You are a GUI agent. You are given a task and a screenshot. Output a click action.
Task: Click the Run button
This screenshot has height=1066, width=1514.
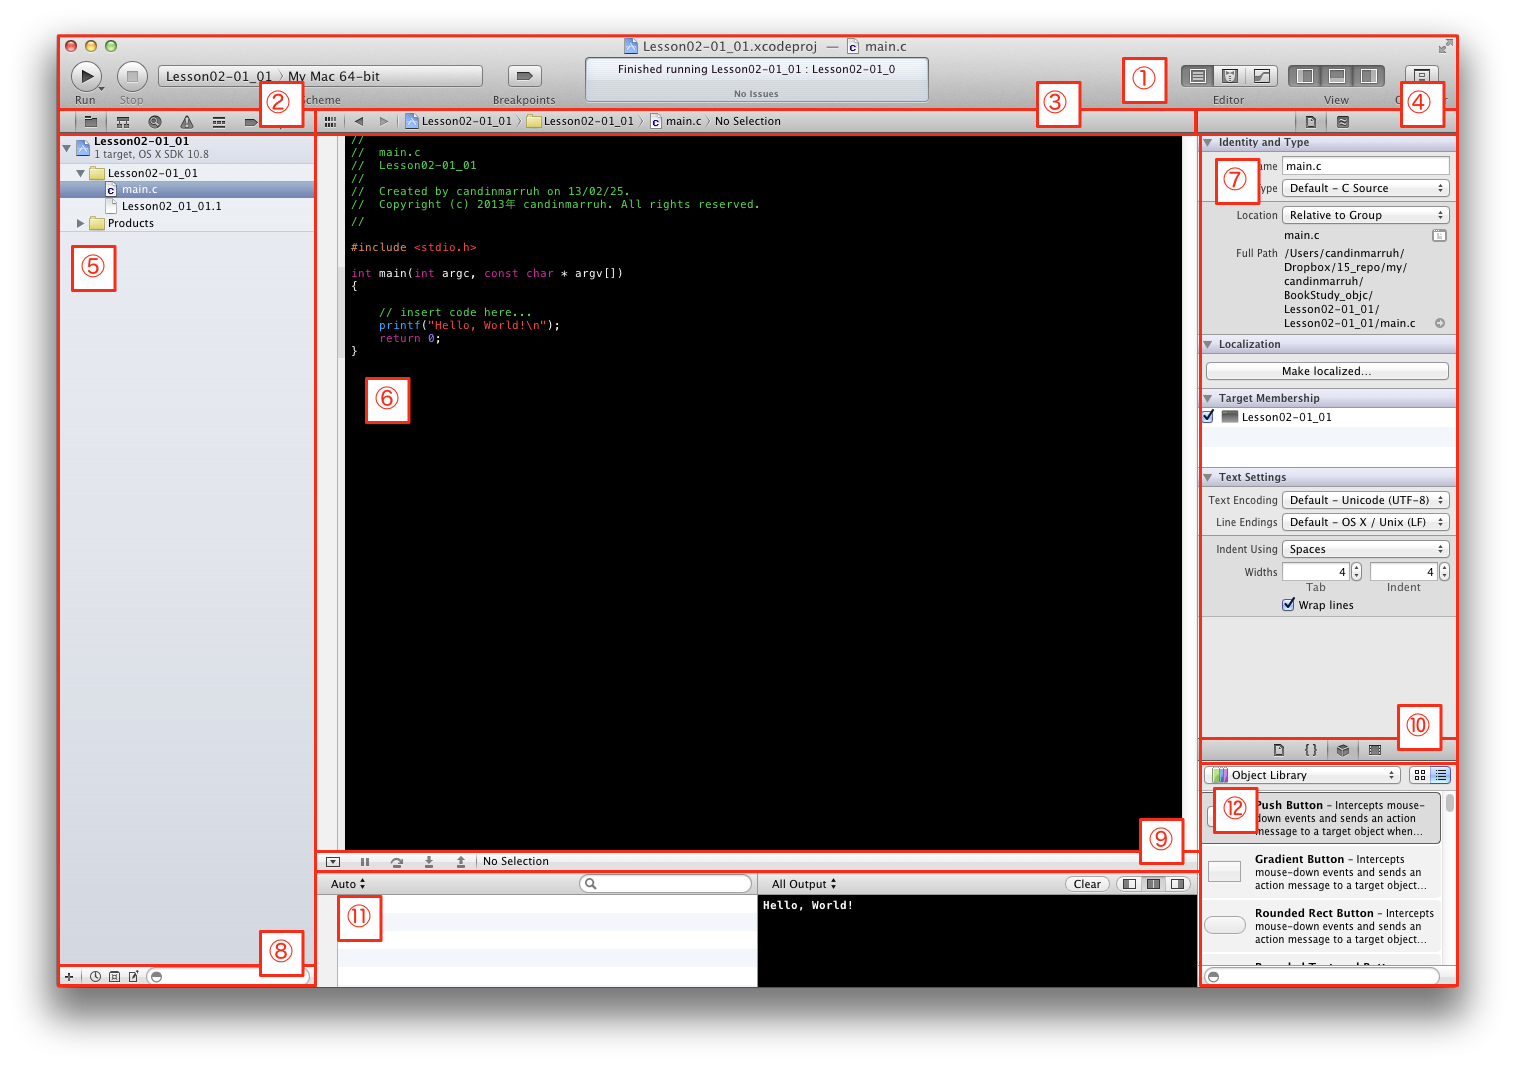click(86, 76)
